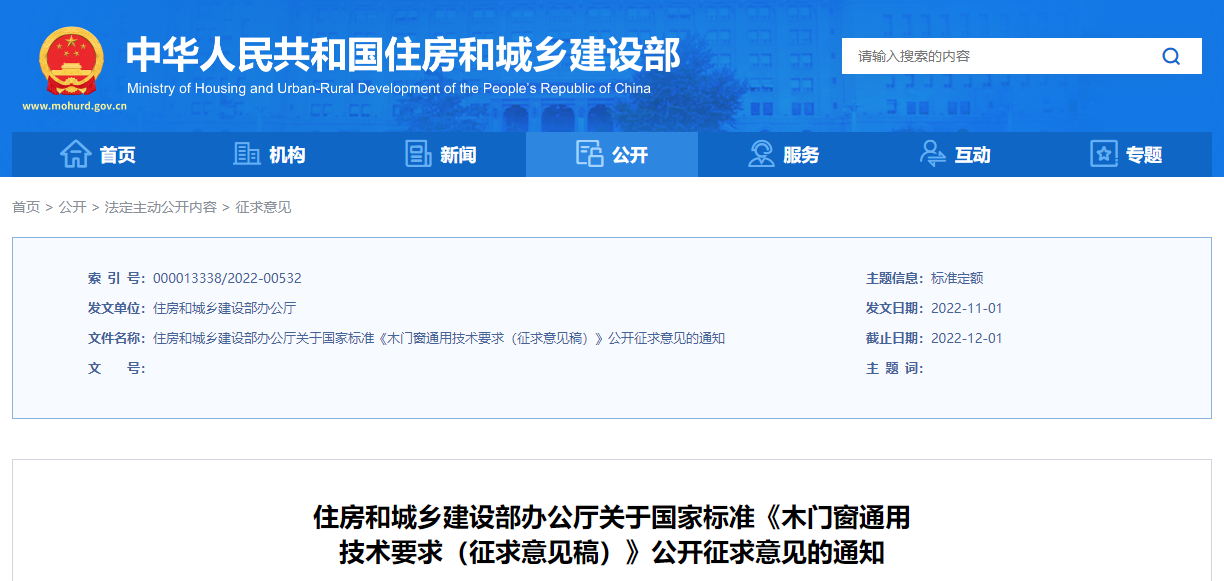Click the 截止日期 label
This screenshot has height=581, width=1224.
[895, 338]
